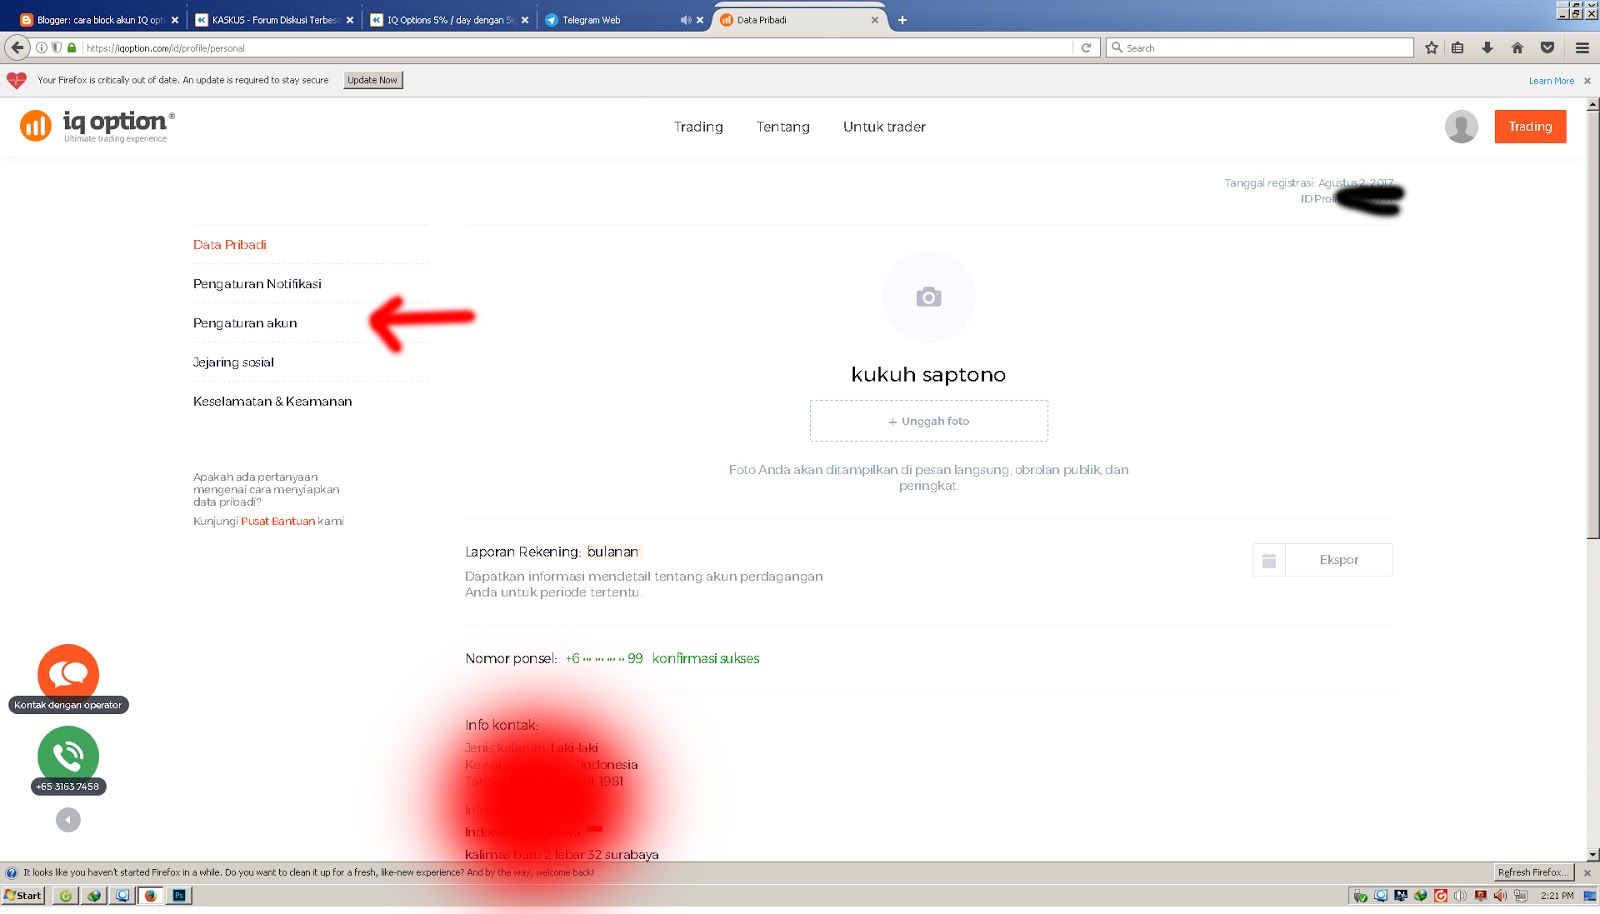1600x914 pixels.
Task: Collapse the contact widgets arrow button
Action: coord(68,820)
